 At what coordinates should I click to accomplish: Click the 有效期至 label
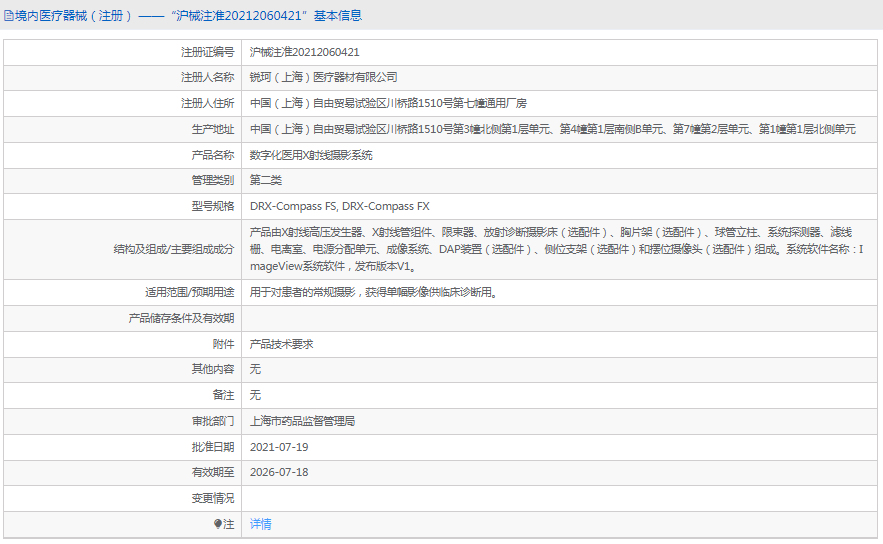[x=213, y=472]
